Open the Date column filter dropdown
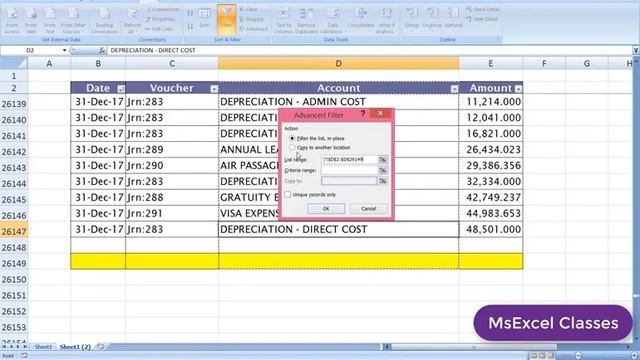 pyautogui.click(x=121, y=89)
